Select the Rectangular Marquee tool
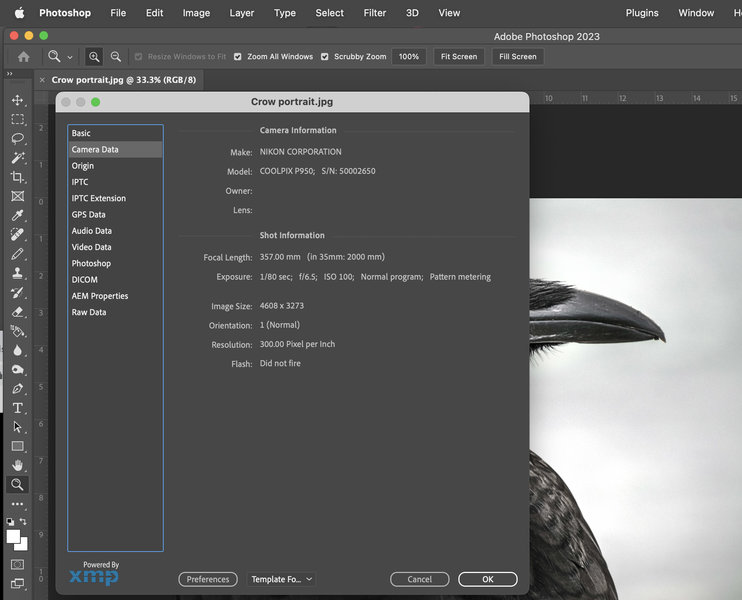This screenshot has width=742, height=600. (18, 119)
